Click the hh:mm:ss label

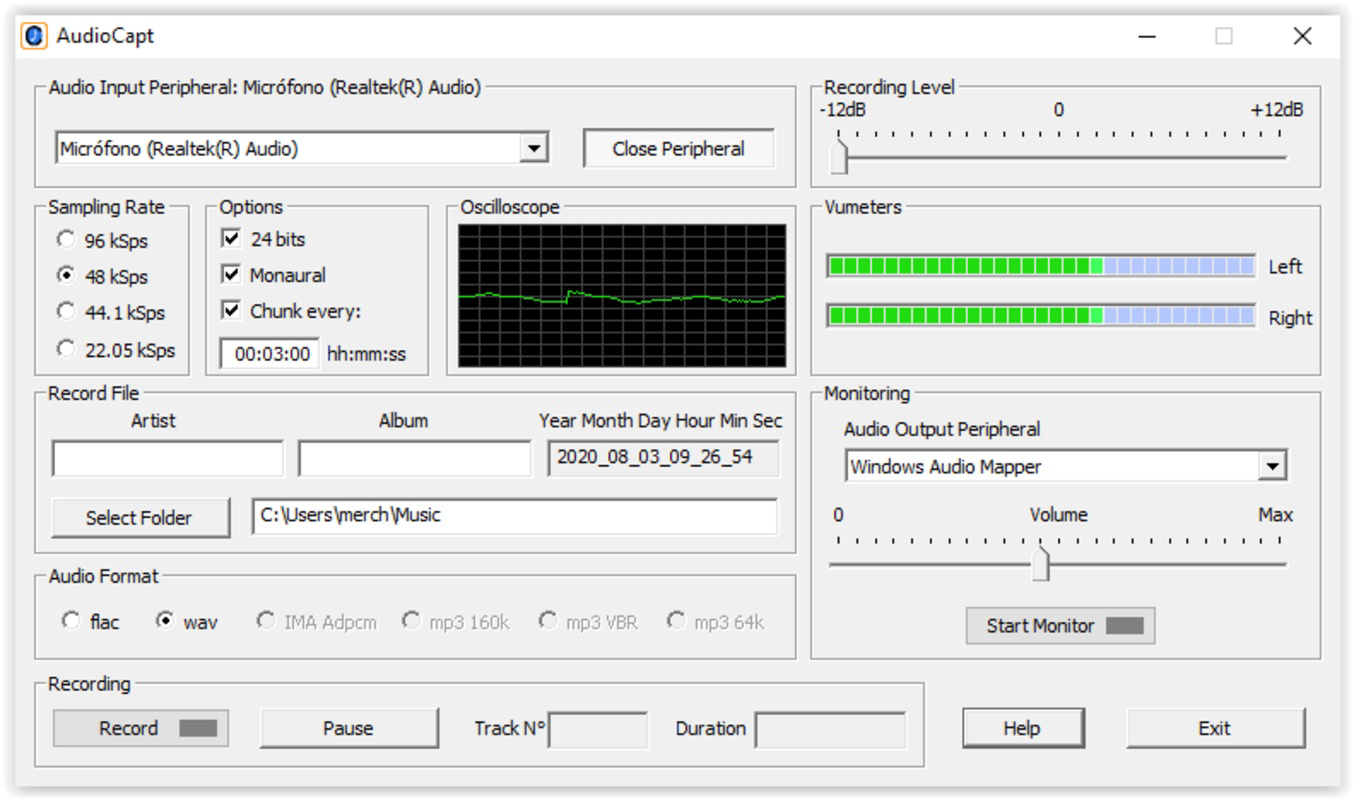click(x=367, y=354)
